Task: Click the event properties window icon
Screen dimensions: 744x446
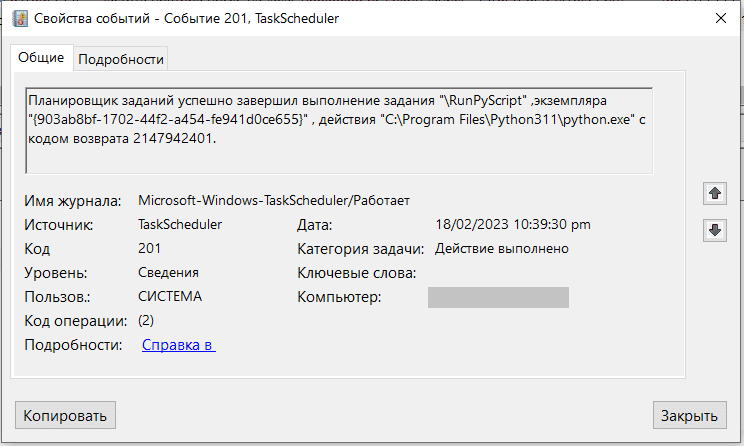Action: tap(19, 19)
